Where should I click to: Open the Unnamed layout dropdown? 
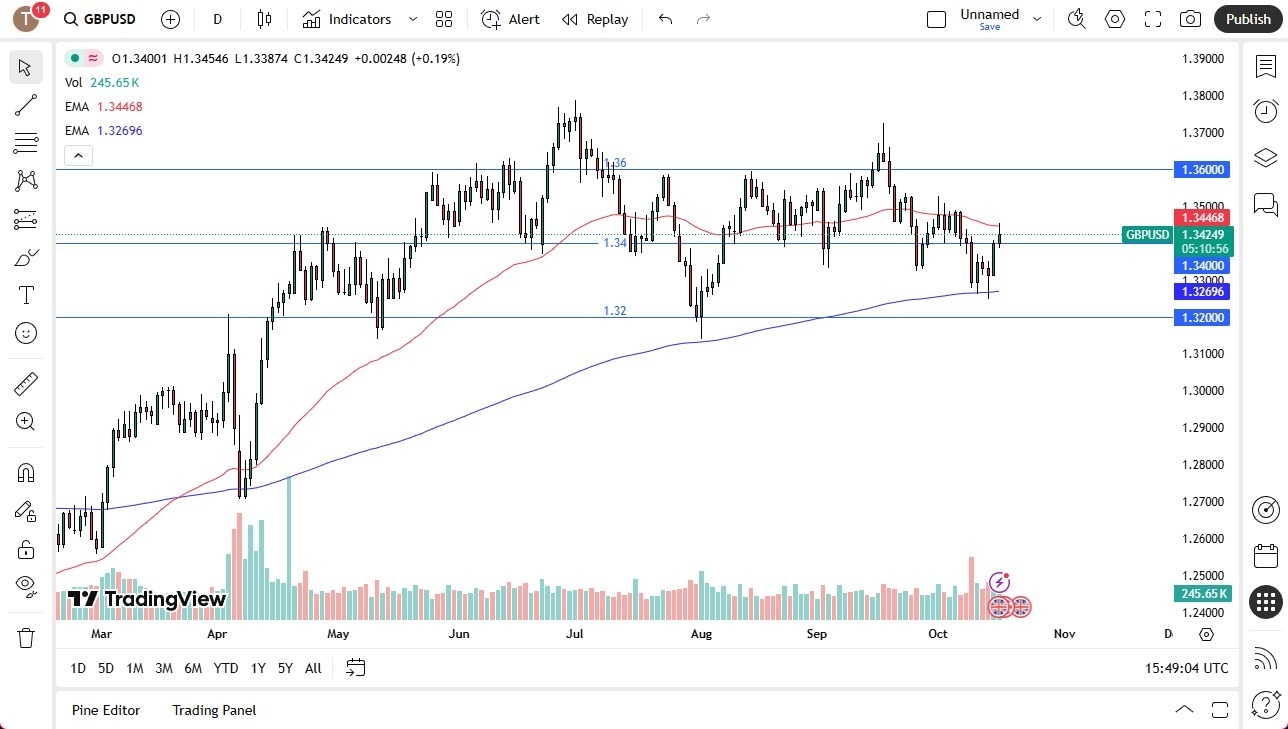1037,18
